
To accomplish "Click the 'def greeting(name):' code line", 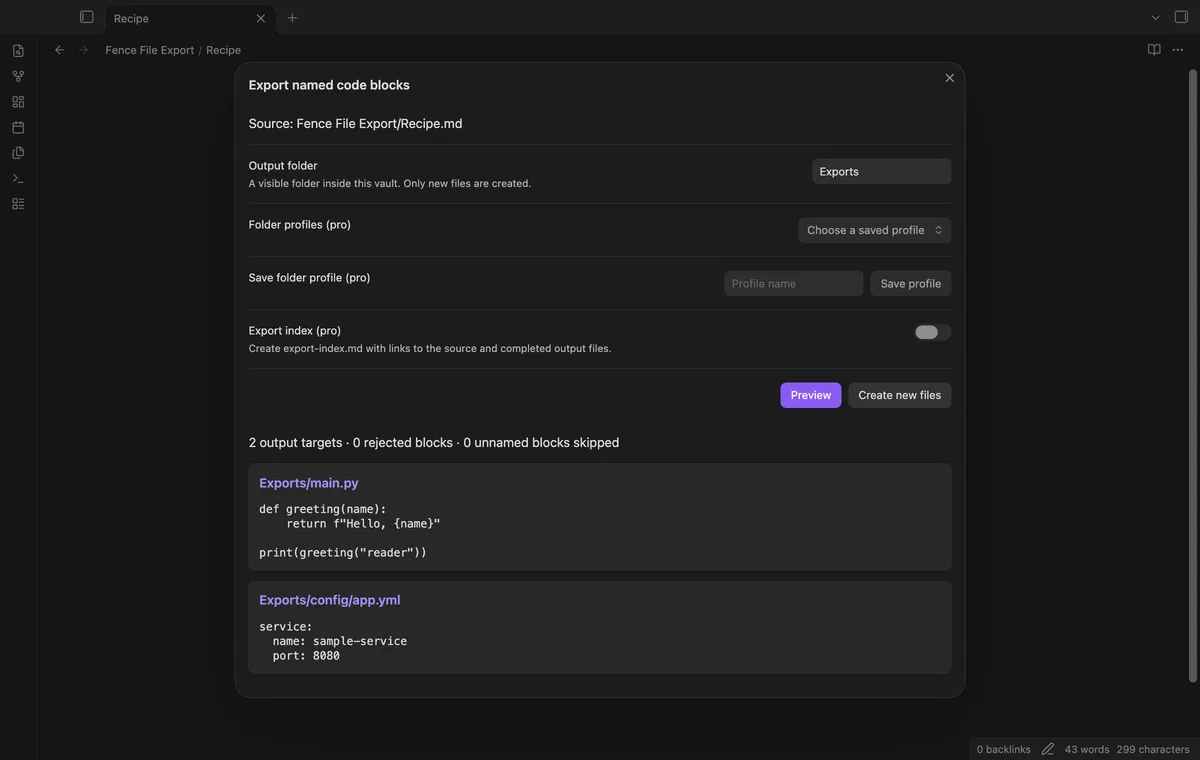I will [x=323, y=509].
